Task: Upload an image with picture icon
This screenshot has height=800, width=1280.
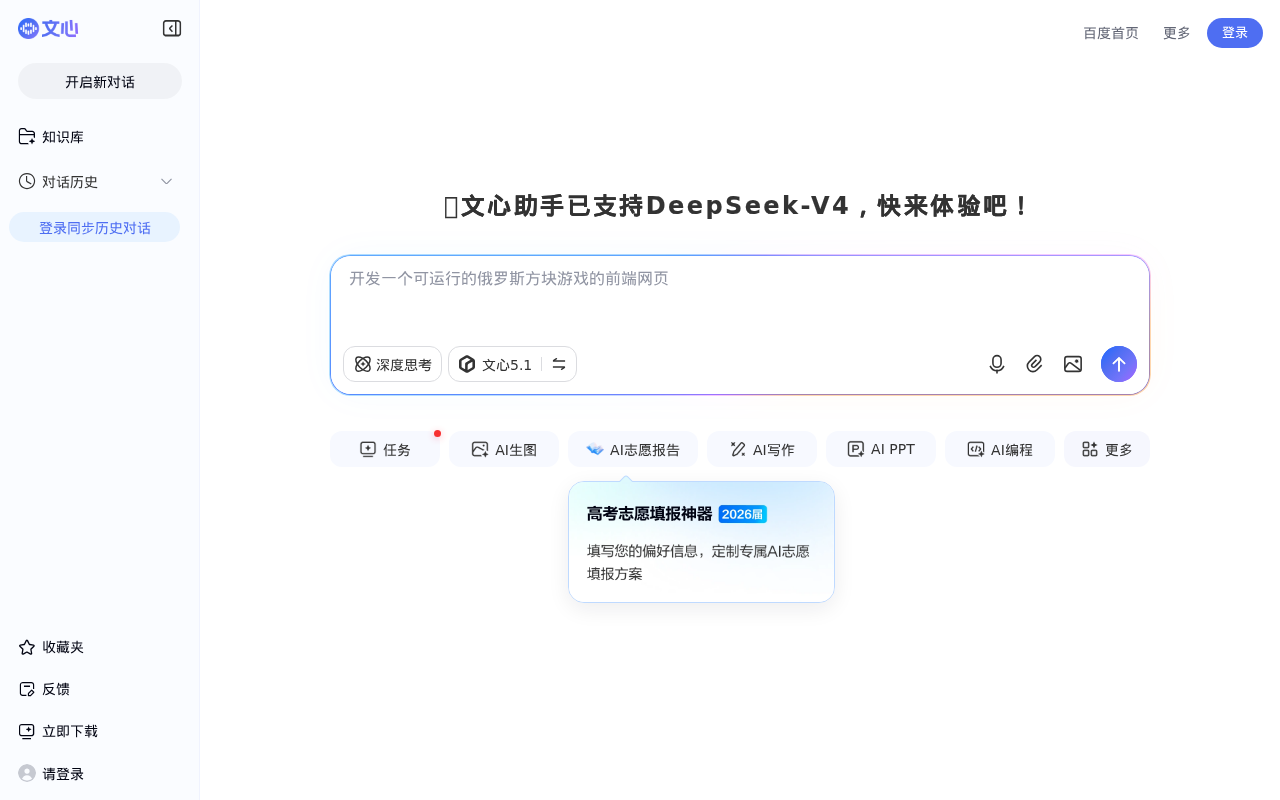Action: [1073, 364]
